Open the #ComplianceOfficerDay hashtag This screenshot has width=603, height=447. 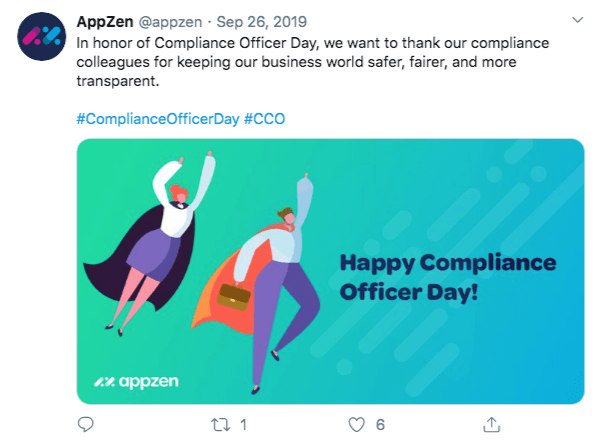tap(157, 117)
